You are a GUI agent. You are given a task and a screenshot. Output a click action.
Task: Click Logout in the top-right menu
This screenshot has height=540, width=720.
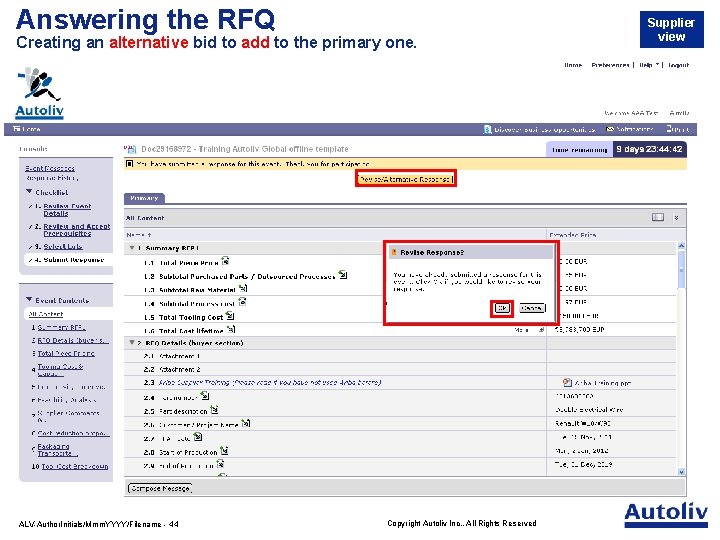[679, 65]
